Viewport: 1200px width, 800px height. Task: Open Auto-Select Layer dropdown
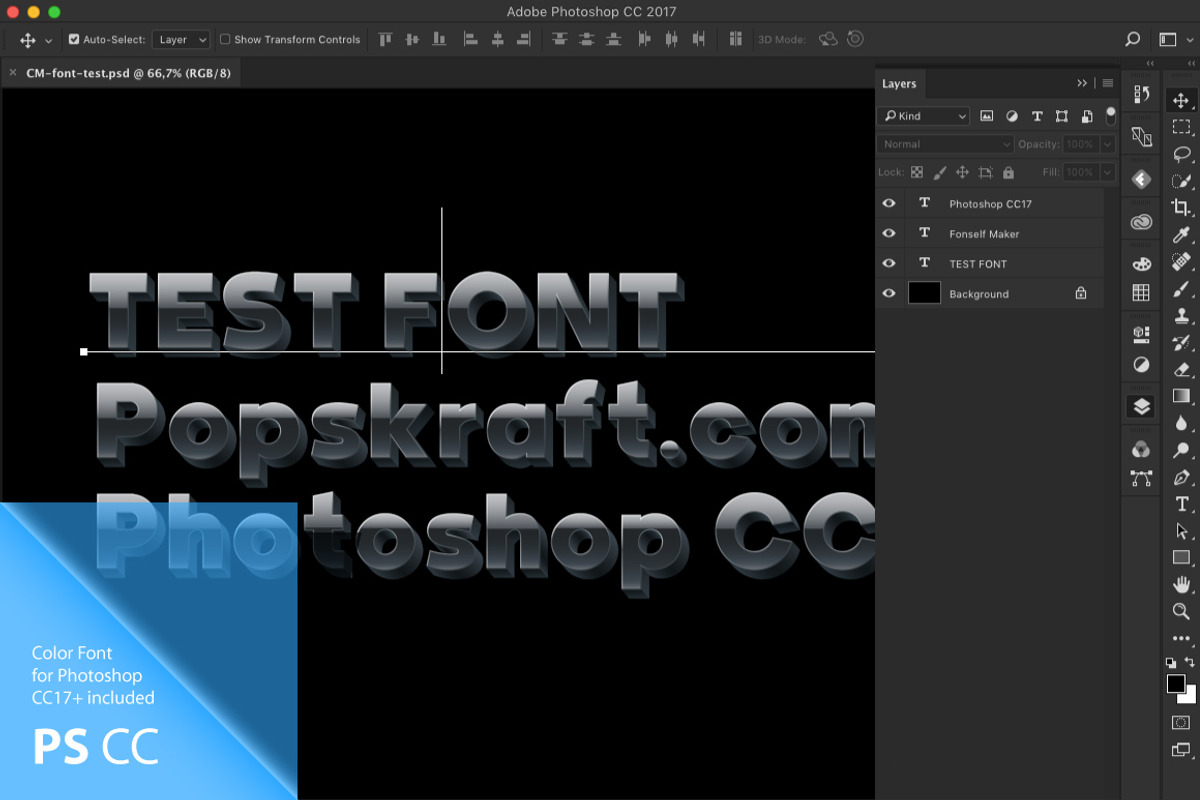click(x=181, y=40)
